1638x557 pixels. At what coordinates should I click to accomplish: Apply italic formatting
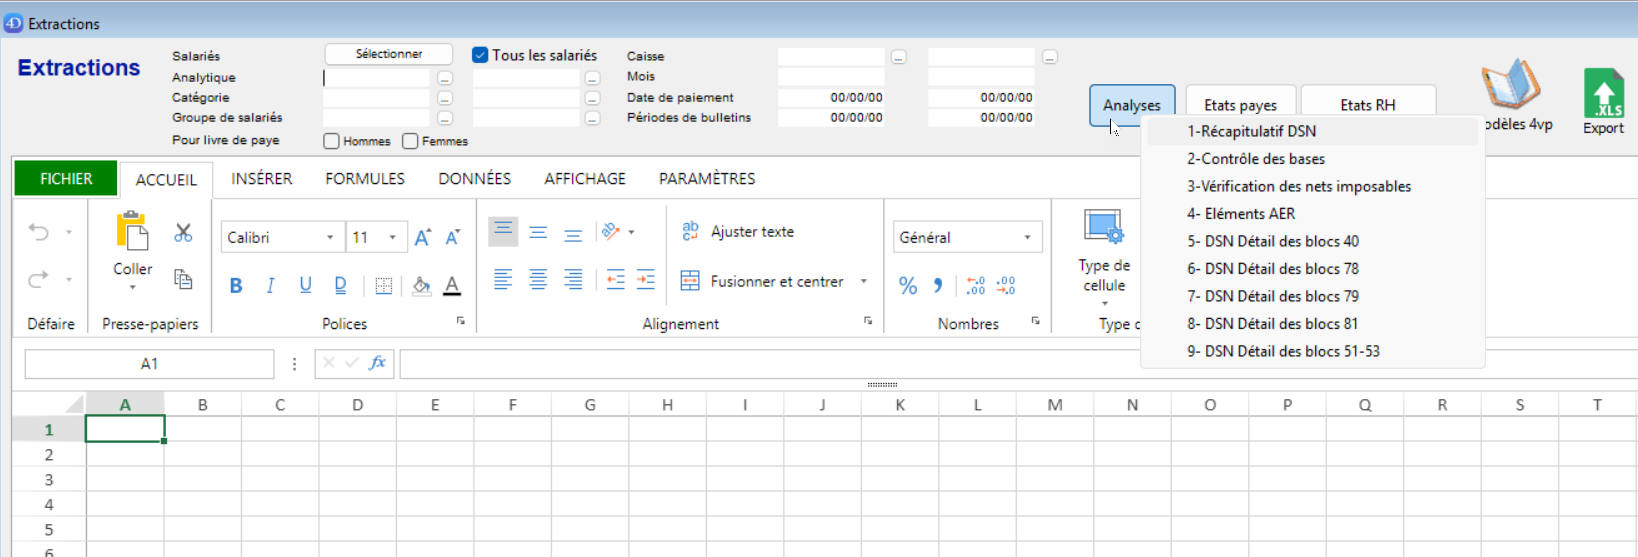(x=270, y=286)
